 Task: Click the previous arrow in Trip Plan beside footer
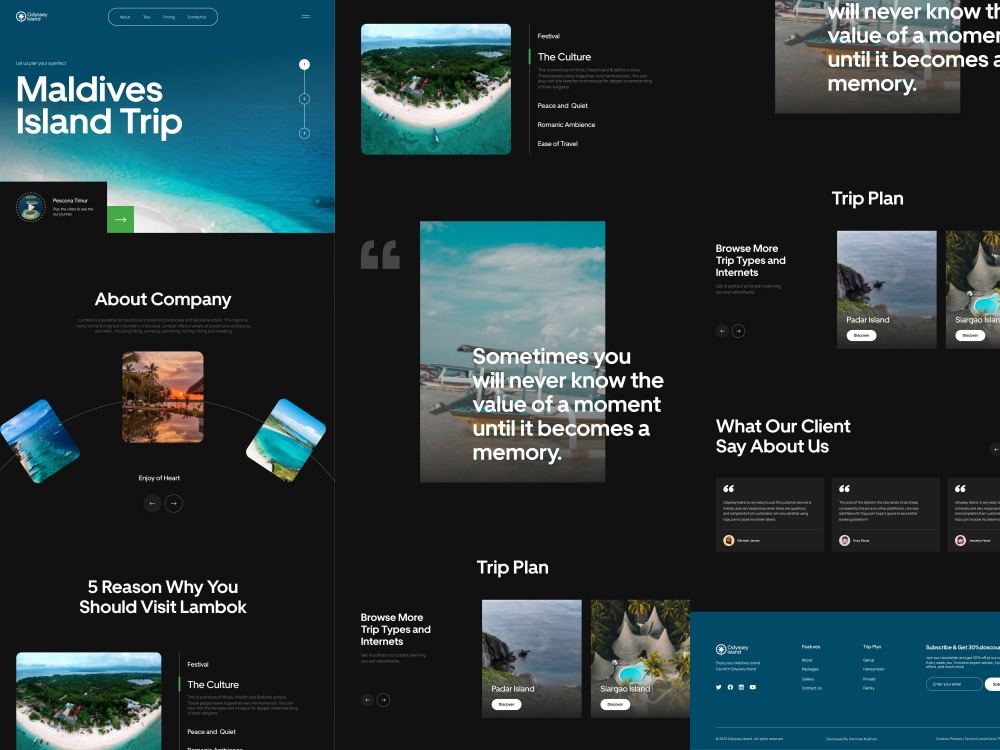(x=367, y=700)
